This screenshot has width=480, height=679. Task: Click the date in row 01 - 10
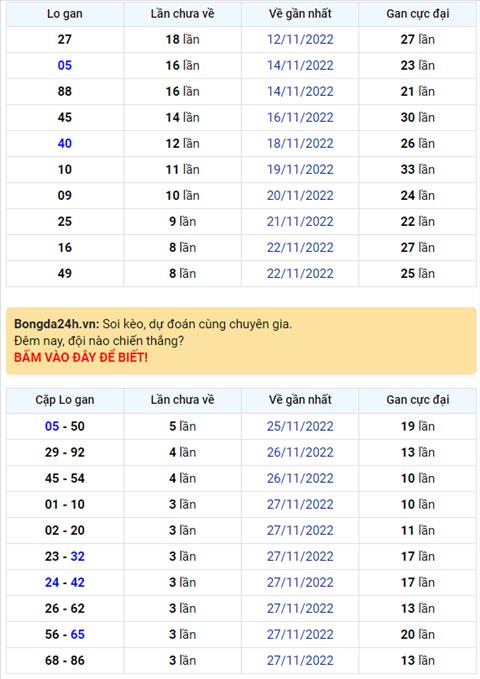300,504
